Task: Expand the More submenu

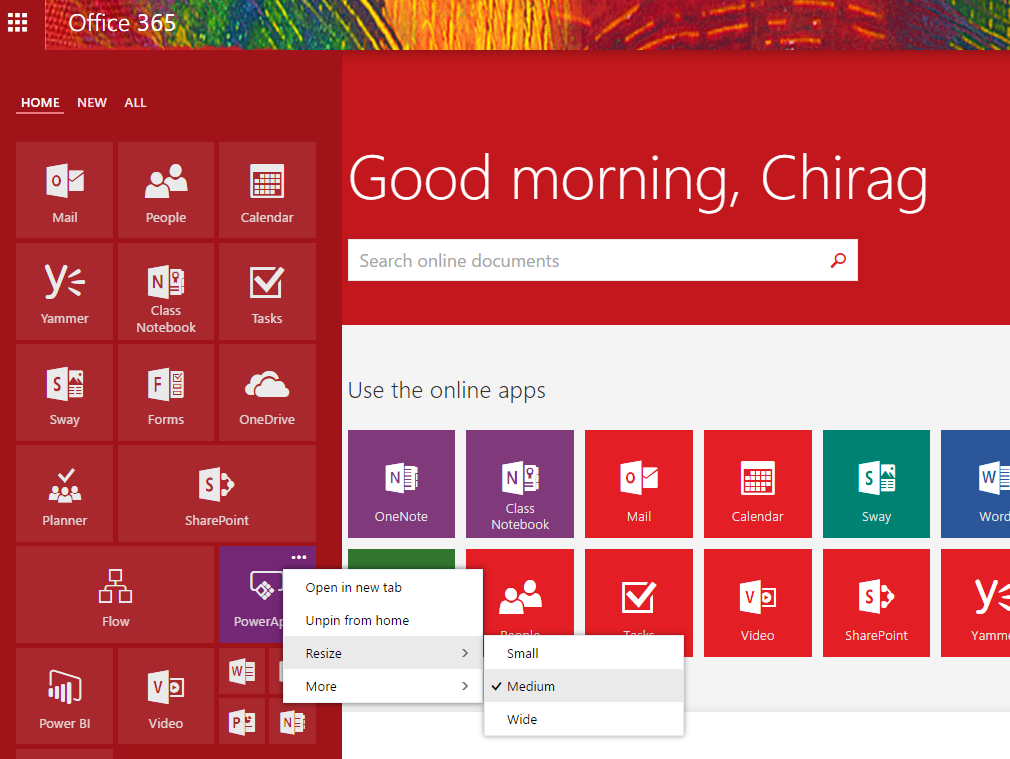Action: (x=383, y=686)
